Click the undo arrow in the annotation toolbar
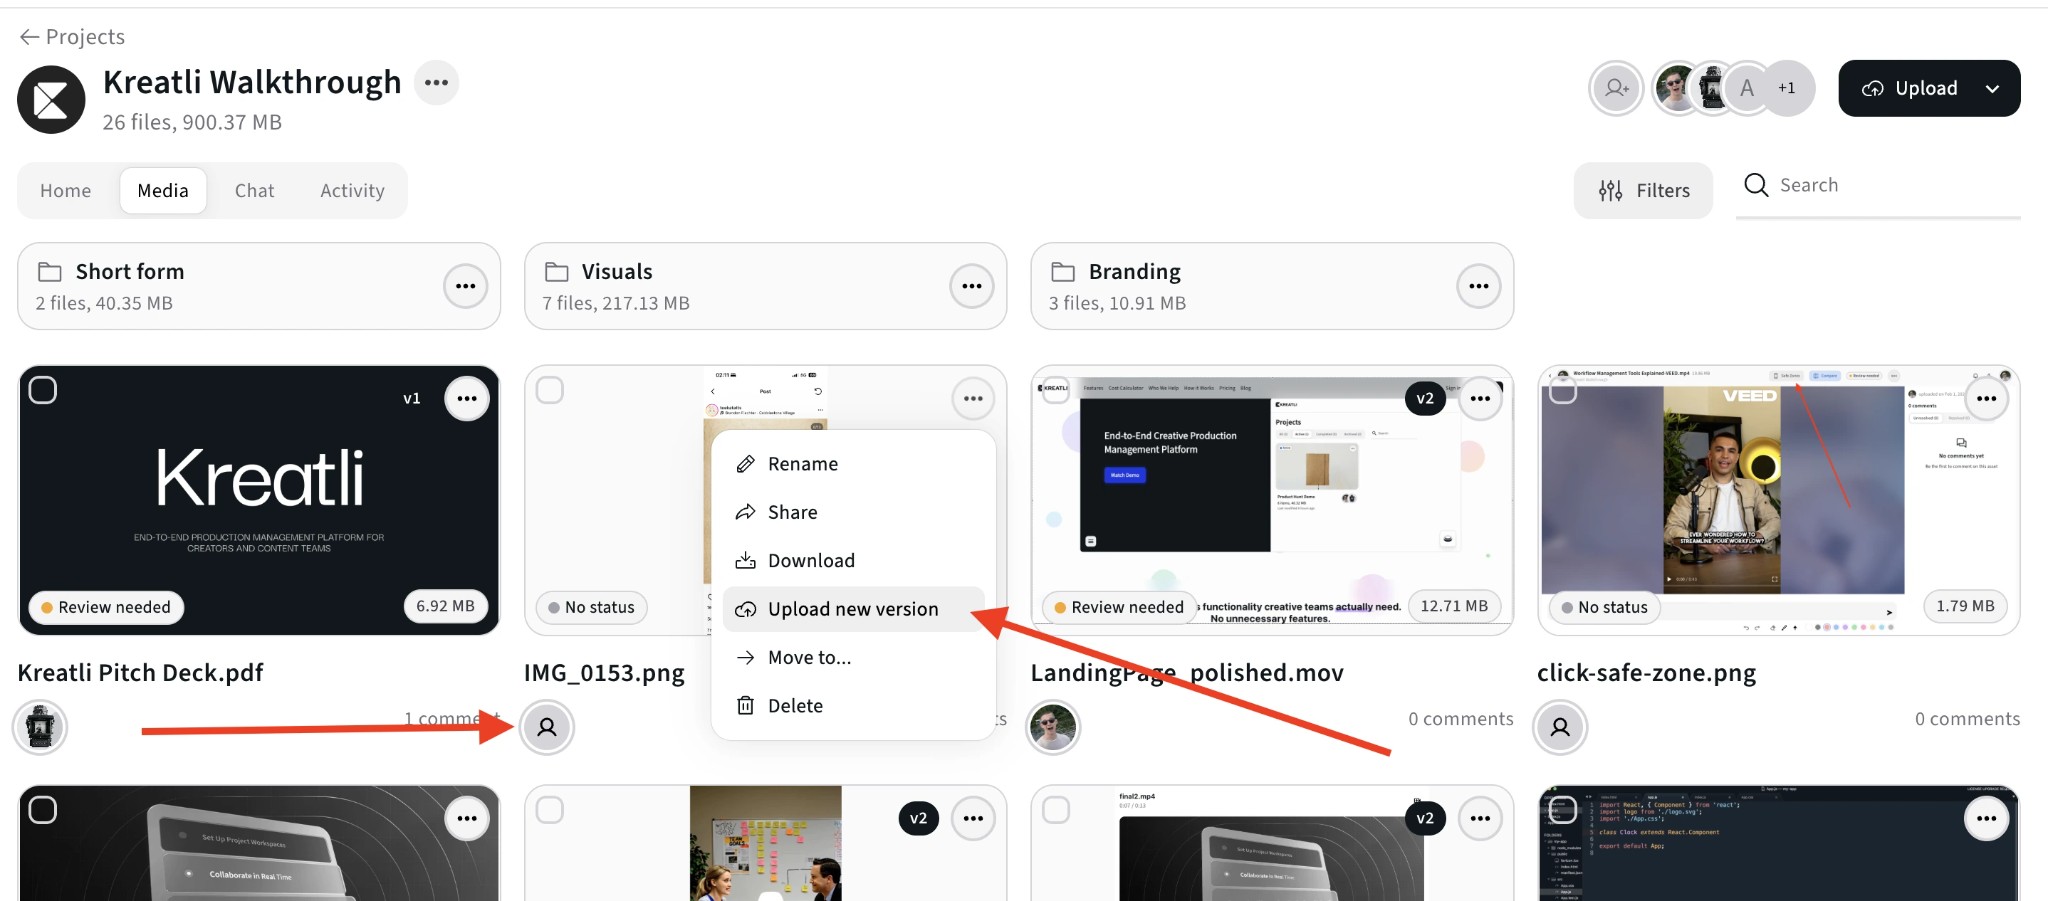Viewport: 2048px width, 901px height. click(x=1747, y=628)
